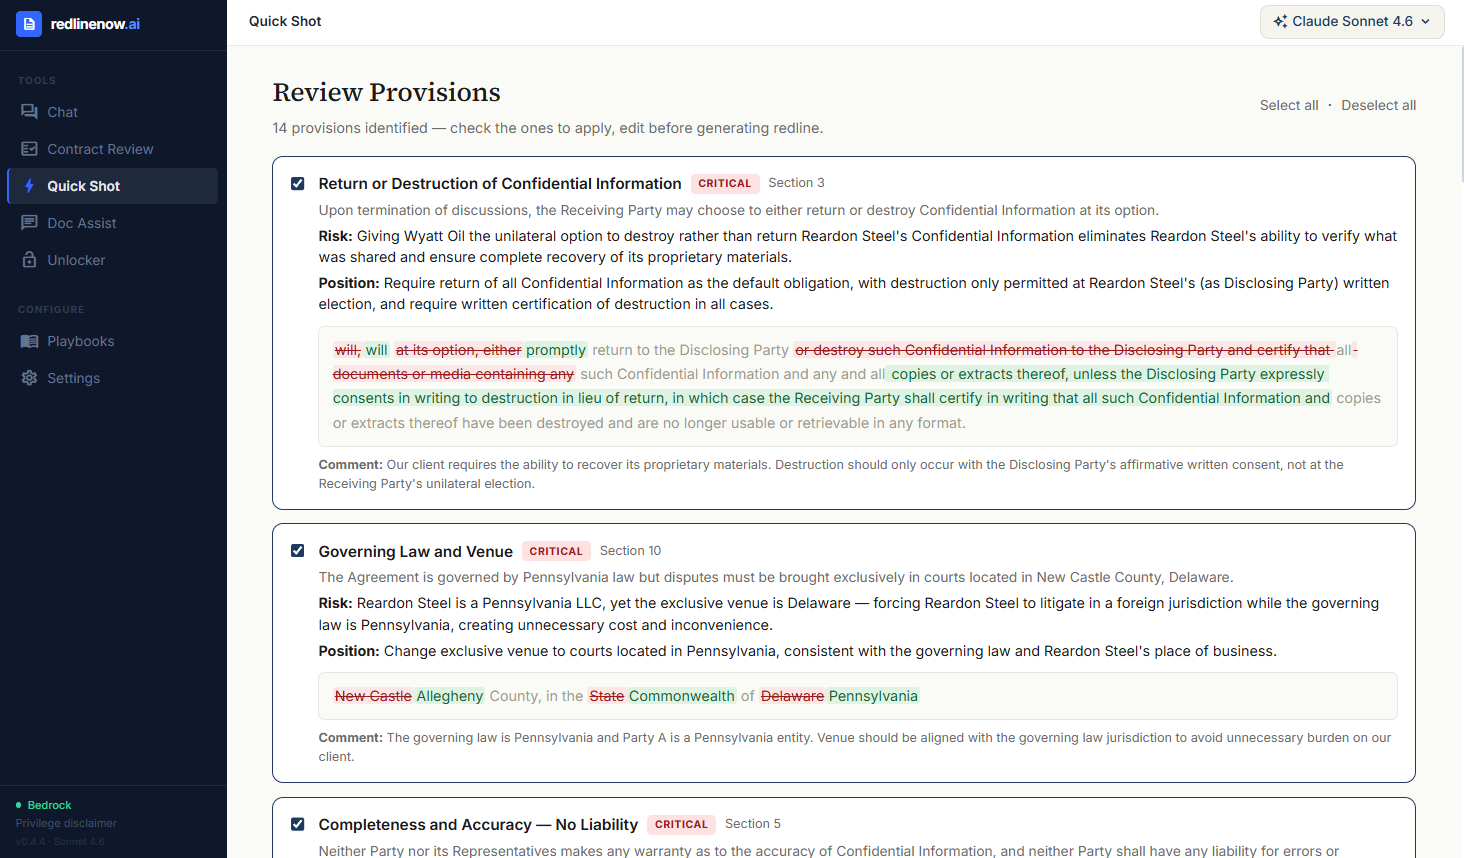Click the Quick Shot lightning icon

pos(31,185)
